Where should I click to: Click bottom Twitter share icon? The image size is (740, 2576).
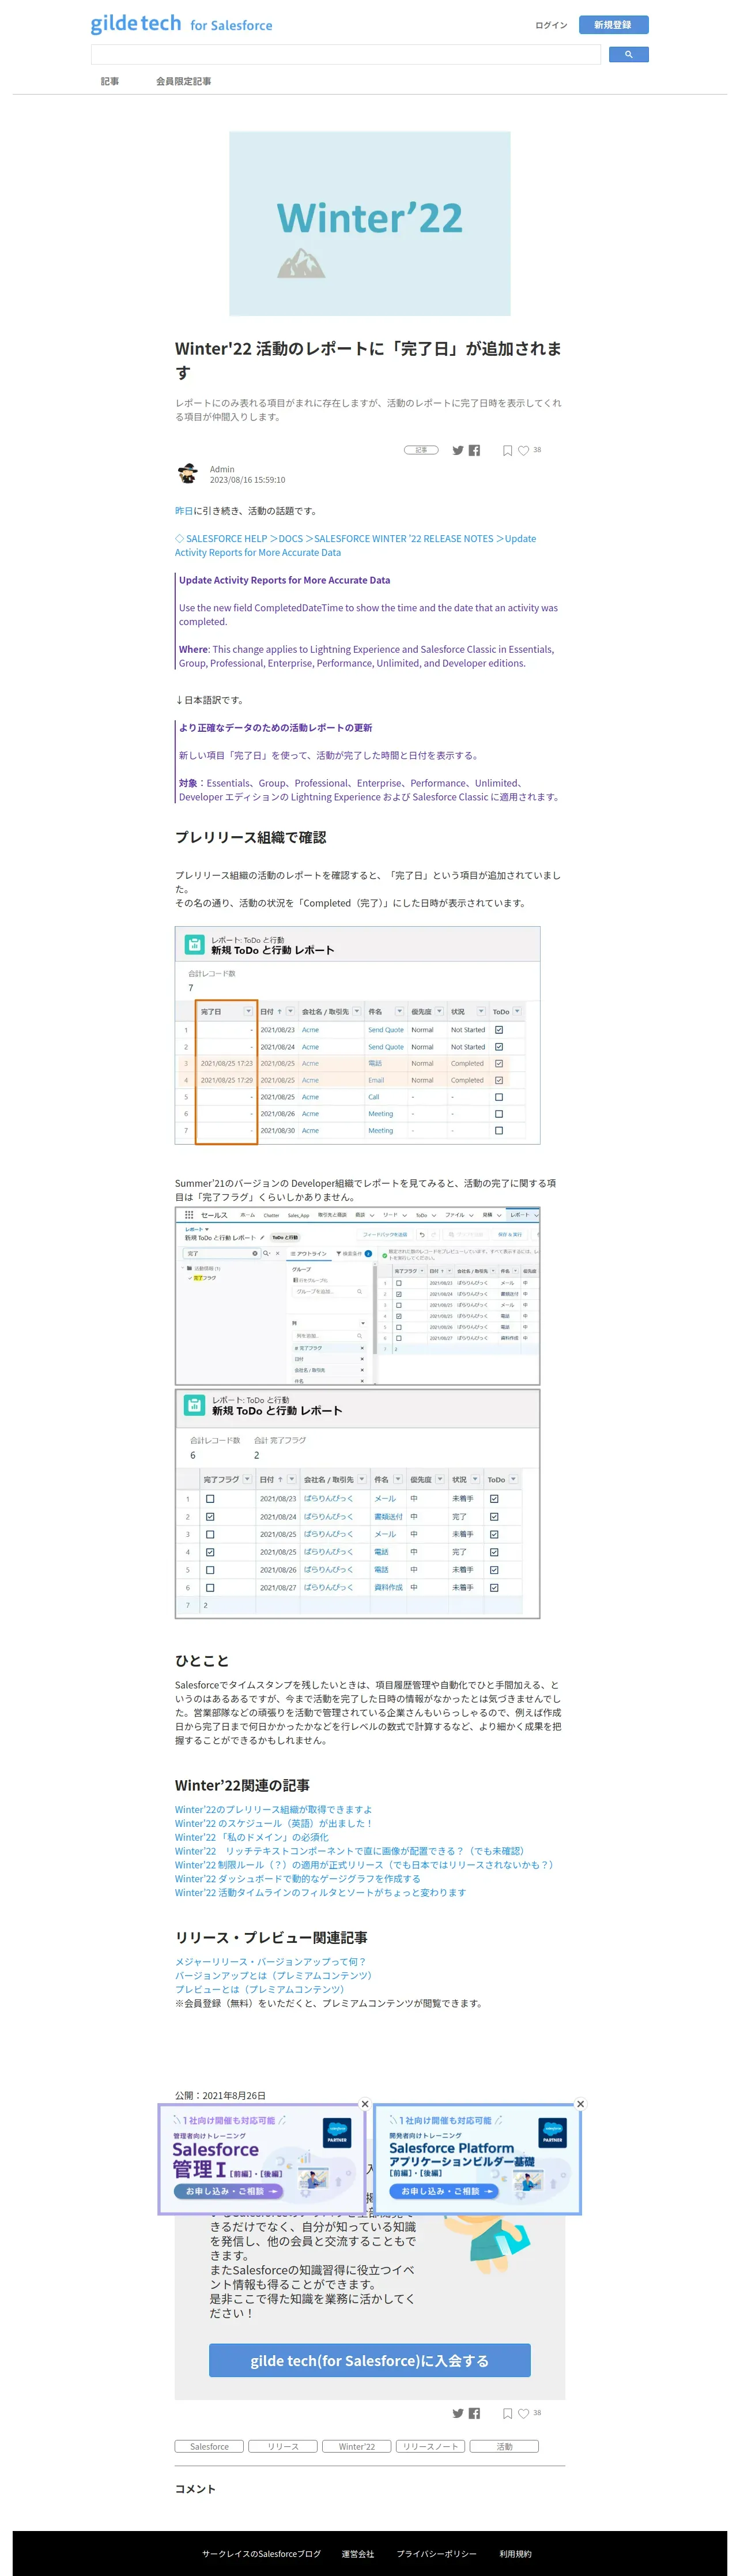458,2413
